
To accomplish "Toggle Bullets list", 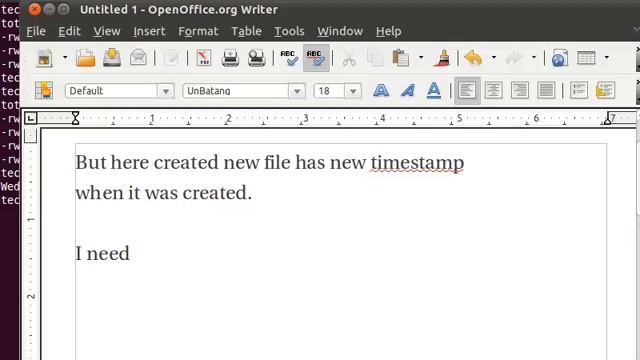I will [605, 90].
